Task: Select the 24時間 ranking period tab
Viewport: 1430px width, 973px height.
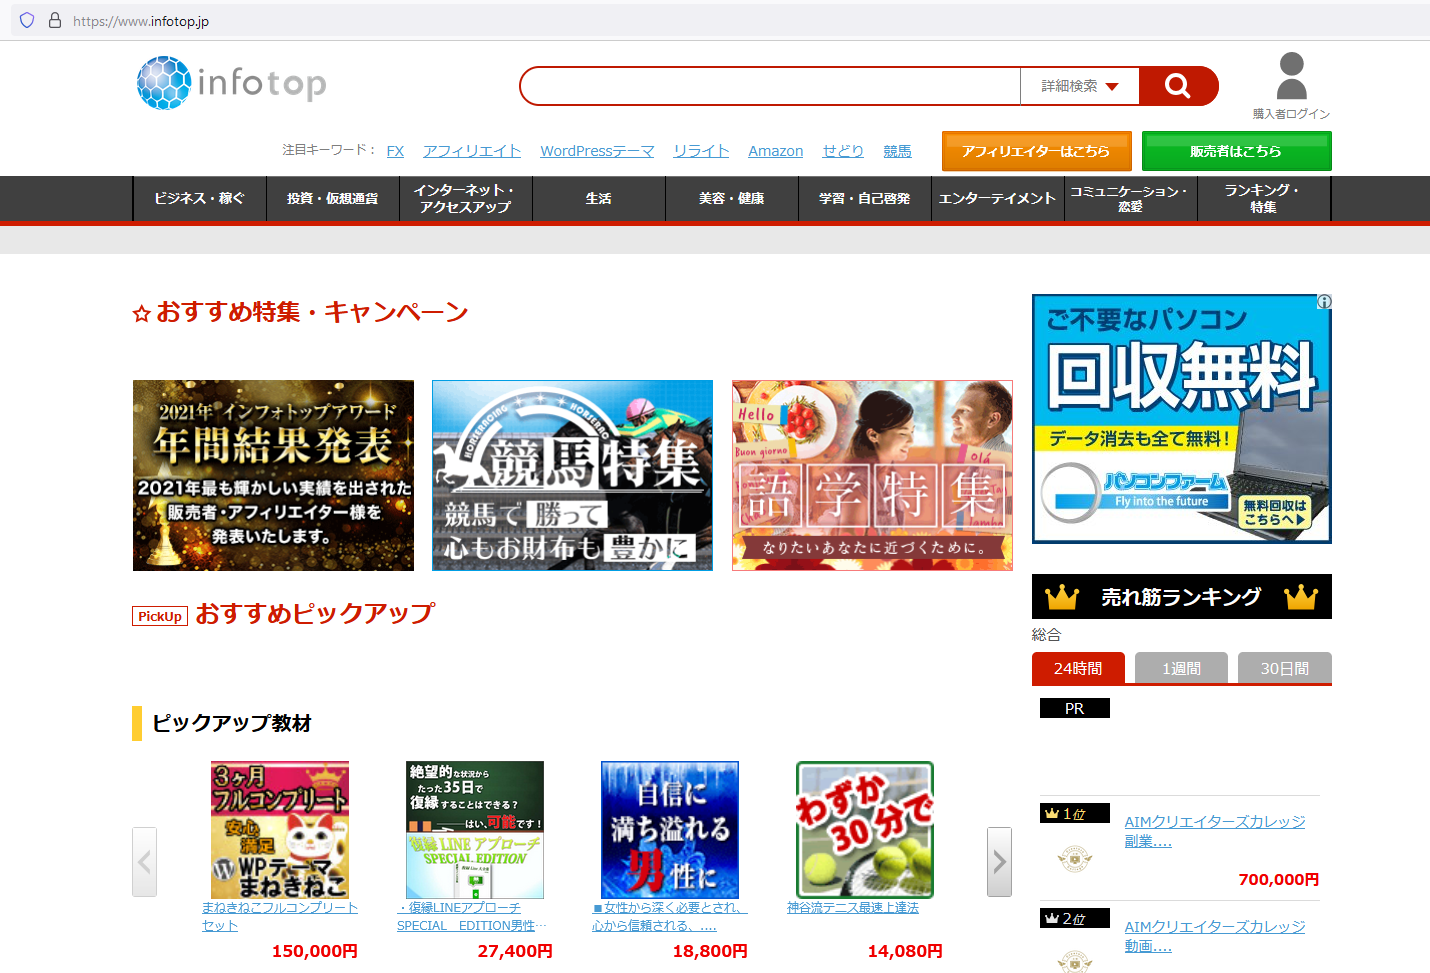Action: pyautogui.click(x=1077, y=667)
